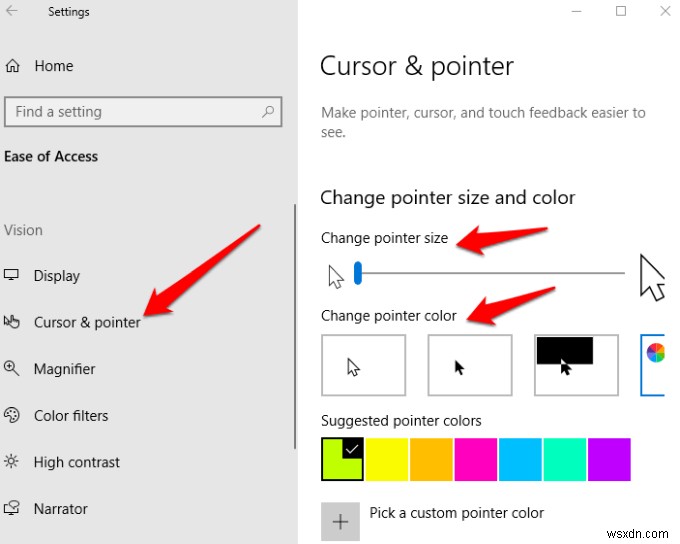680x544 pixels.
Task: Open the Display settings
Action: click(57, 276)
